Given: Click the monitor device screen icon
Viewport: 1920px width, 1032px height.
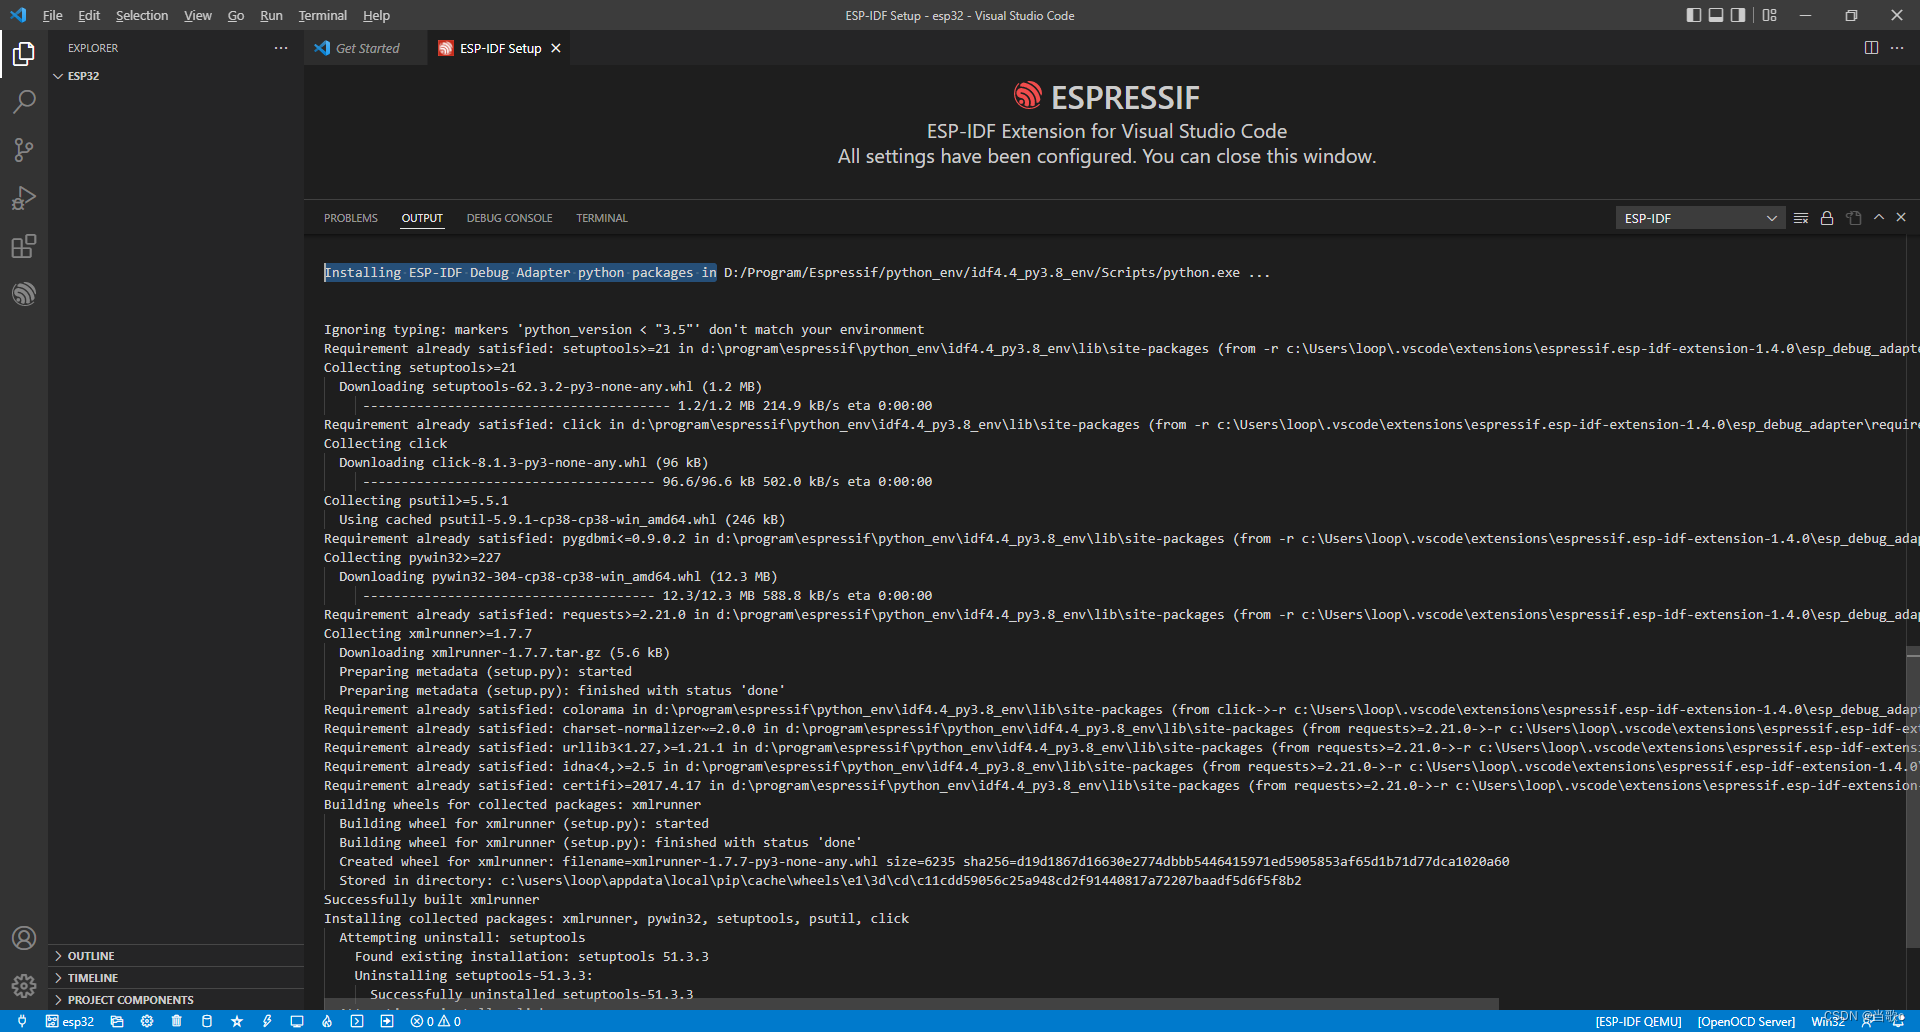Looking at the screenshot, I should (x=297, y=1021).
